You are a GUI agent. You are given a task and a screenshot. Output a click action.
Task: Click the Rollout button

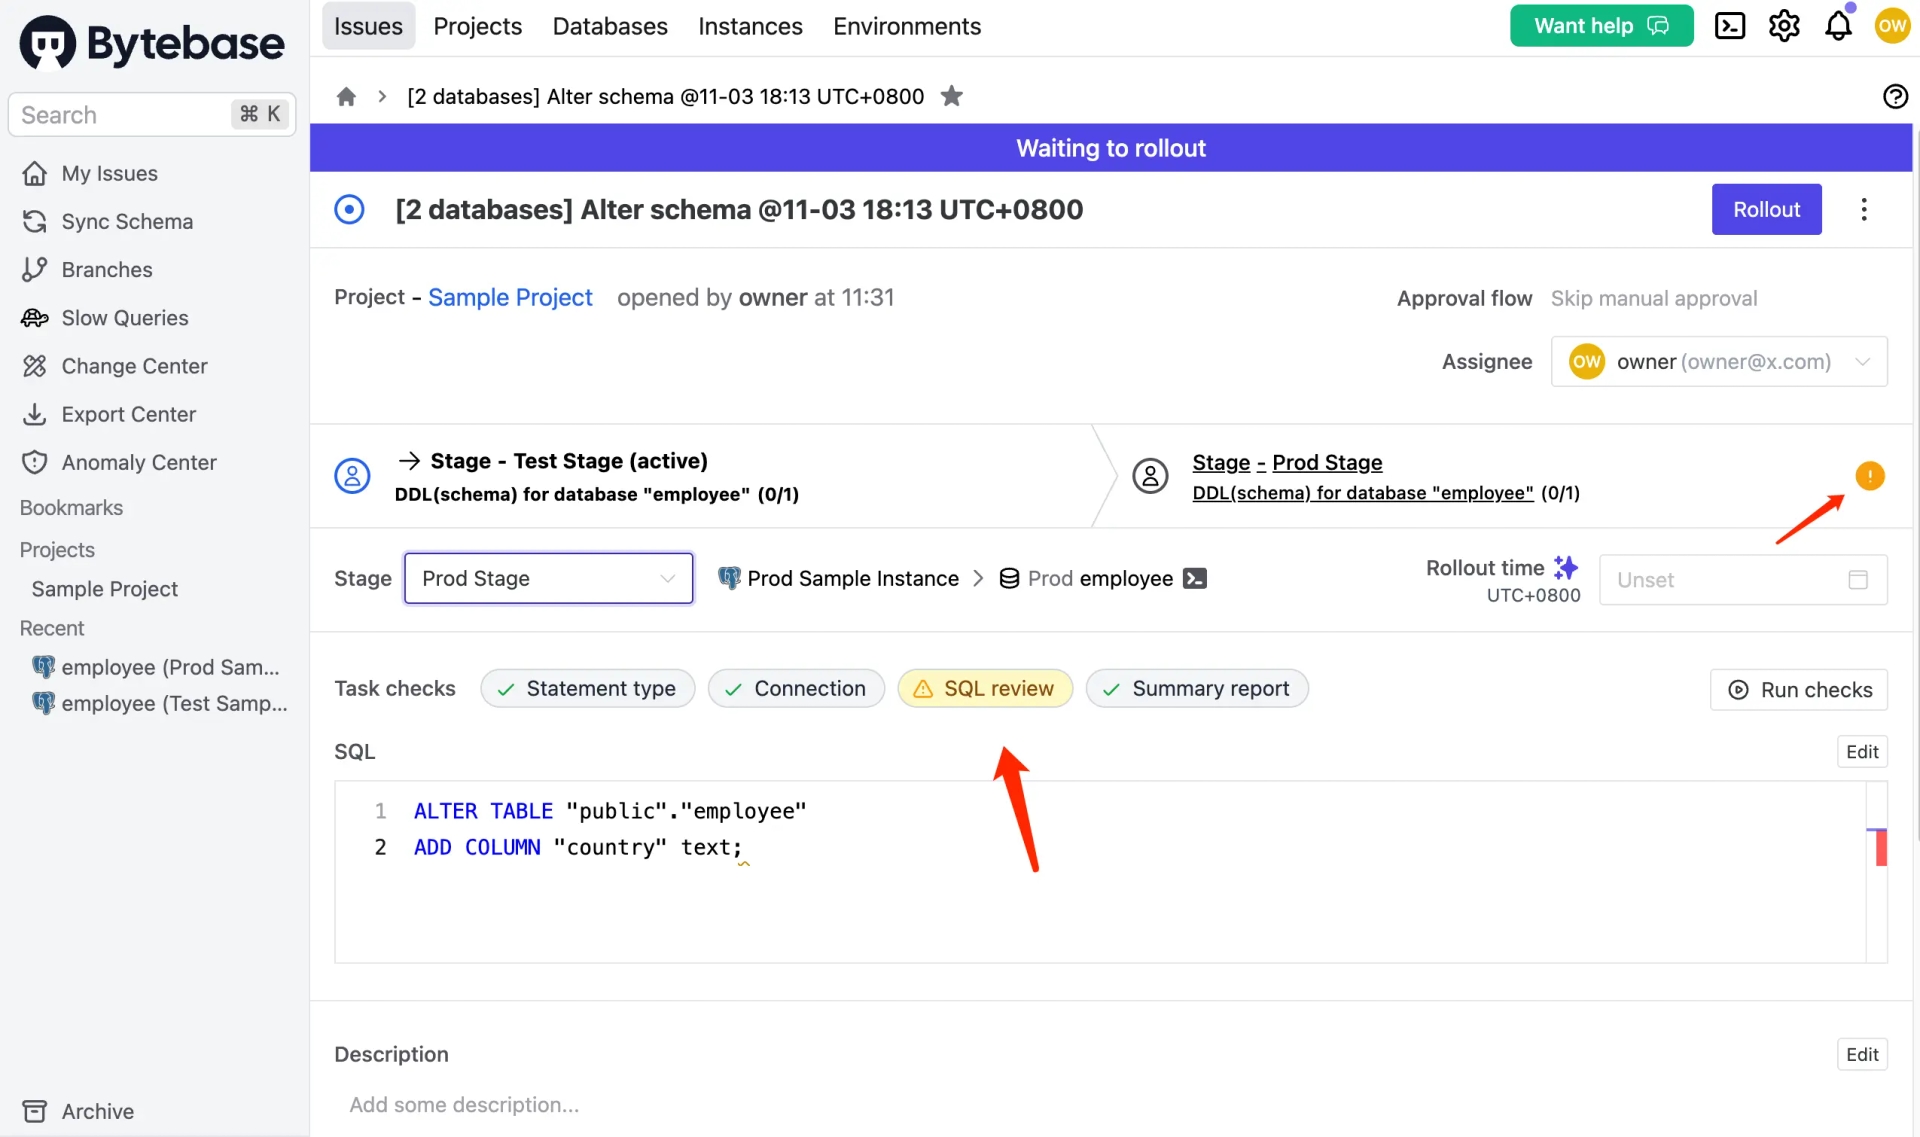point(1766,209)
